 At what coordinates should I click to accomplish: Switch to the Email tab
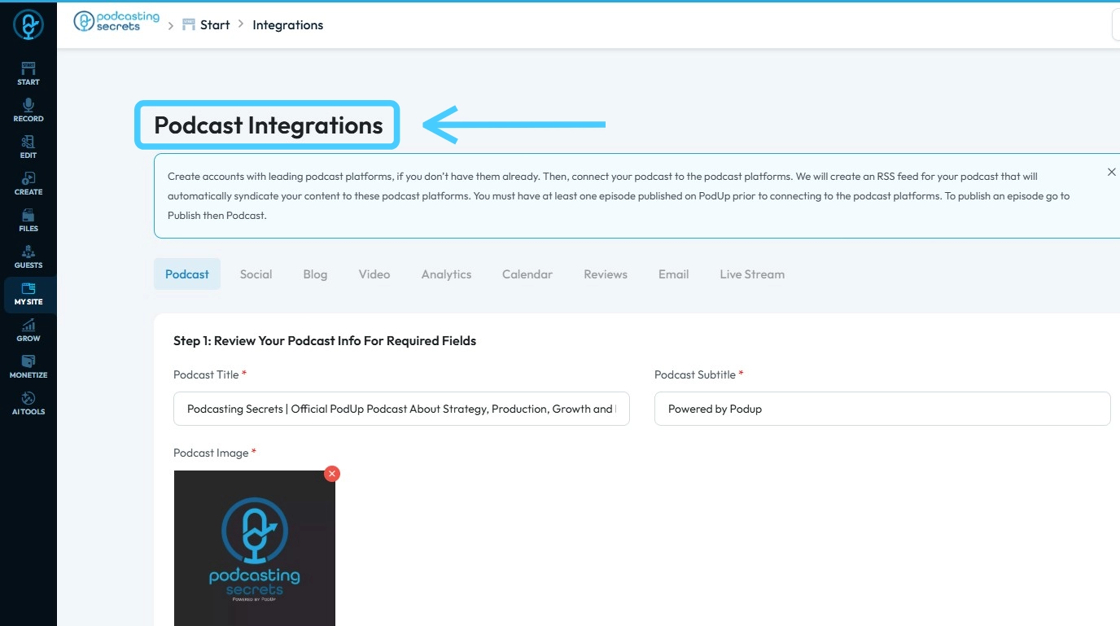point(674,274)
